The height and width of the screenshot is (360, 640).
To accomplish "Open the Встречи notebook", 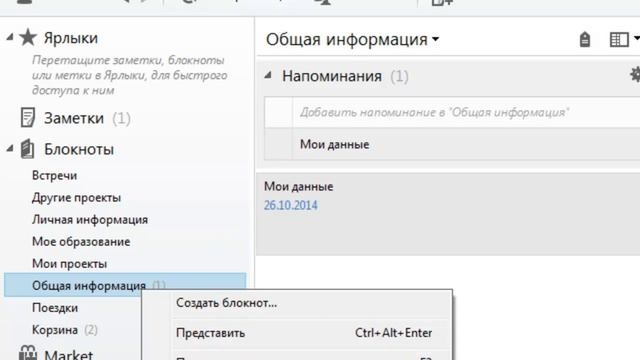I will (54, 176).
